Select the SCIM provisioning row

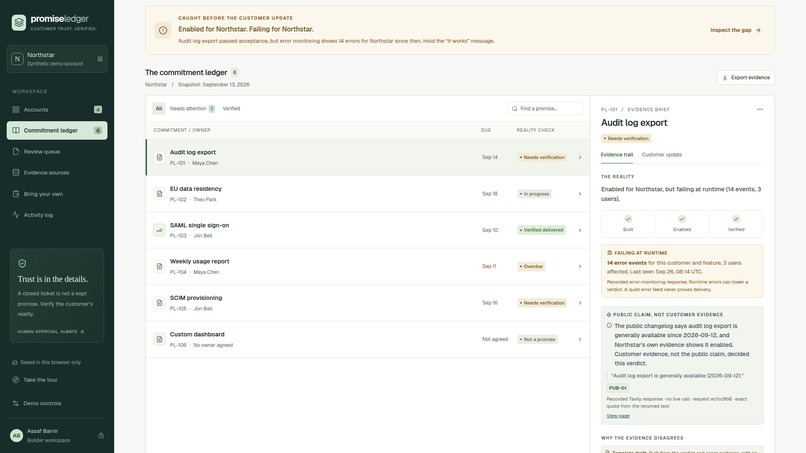(368, 303)
